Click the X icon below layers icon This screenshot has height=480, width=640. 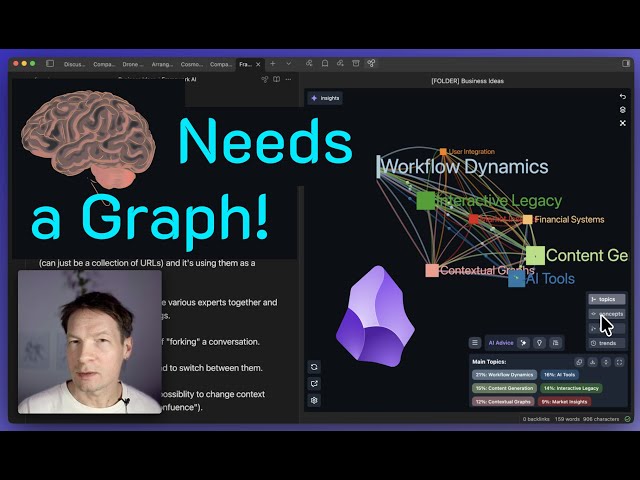(x=622, y=123)
